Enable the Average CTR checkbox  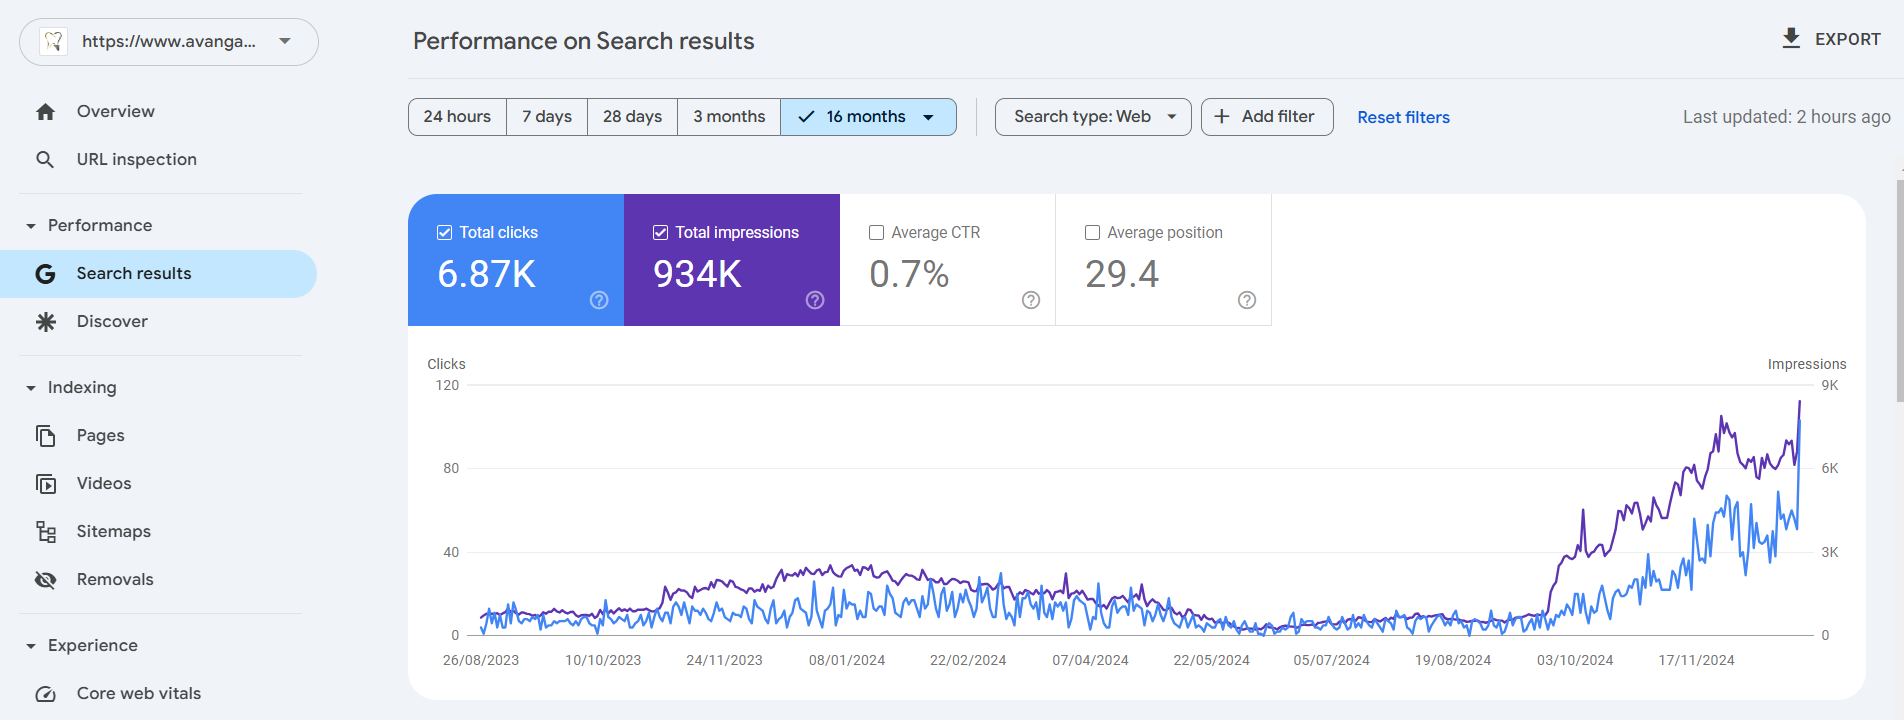click(877, 233)
